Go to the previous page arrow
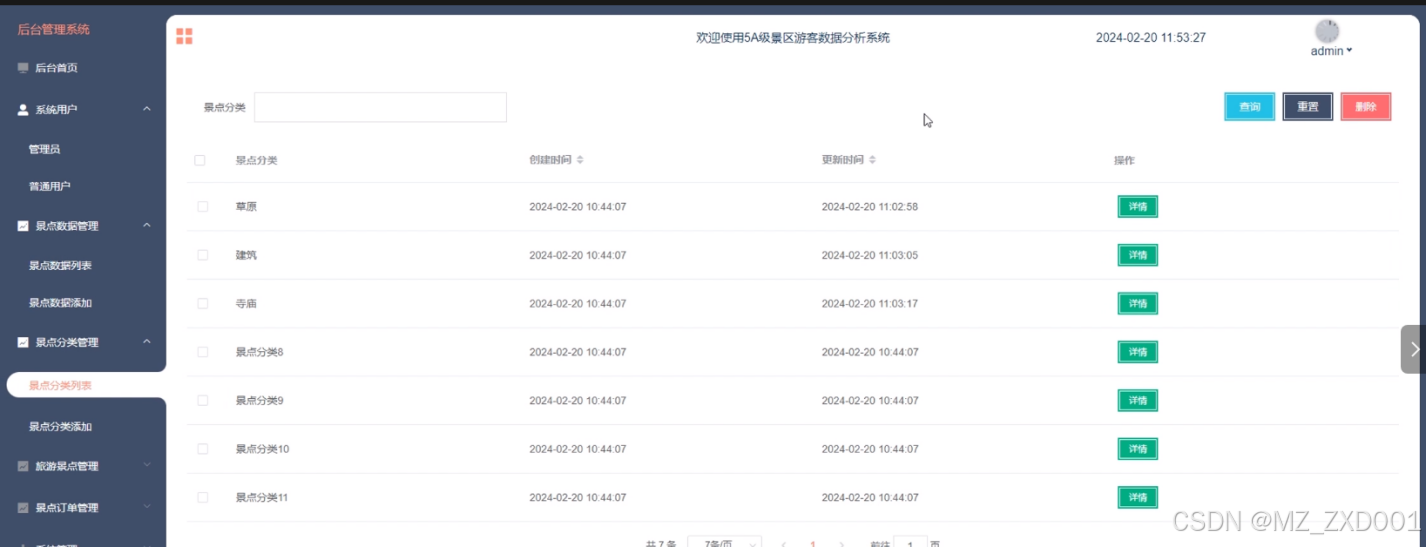 pyautogui.click(x=783, y=544)
